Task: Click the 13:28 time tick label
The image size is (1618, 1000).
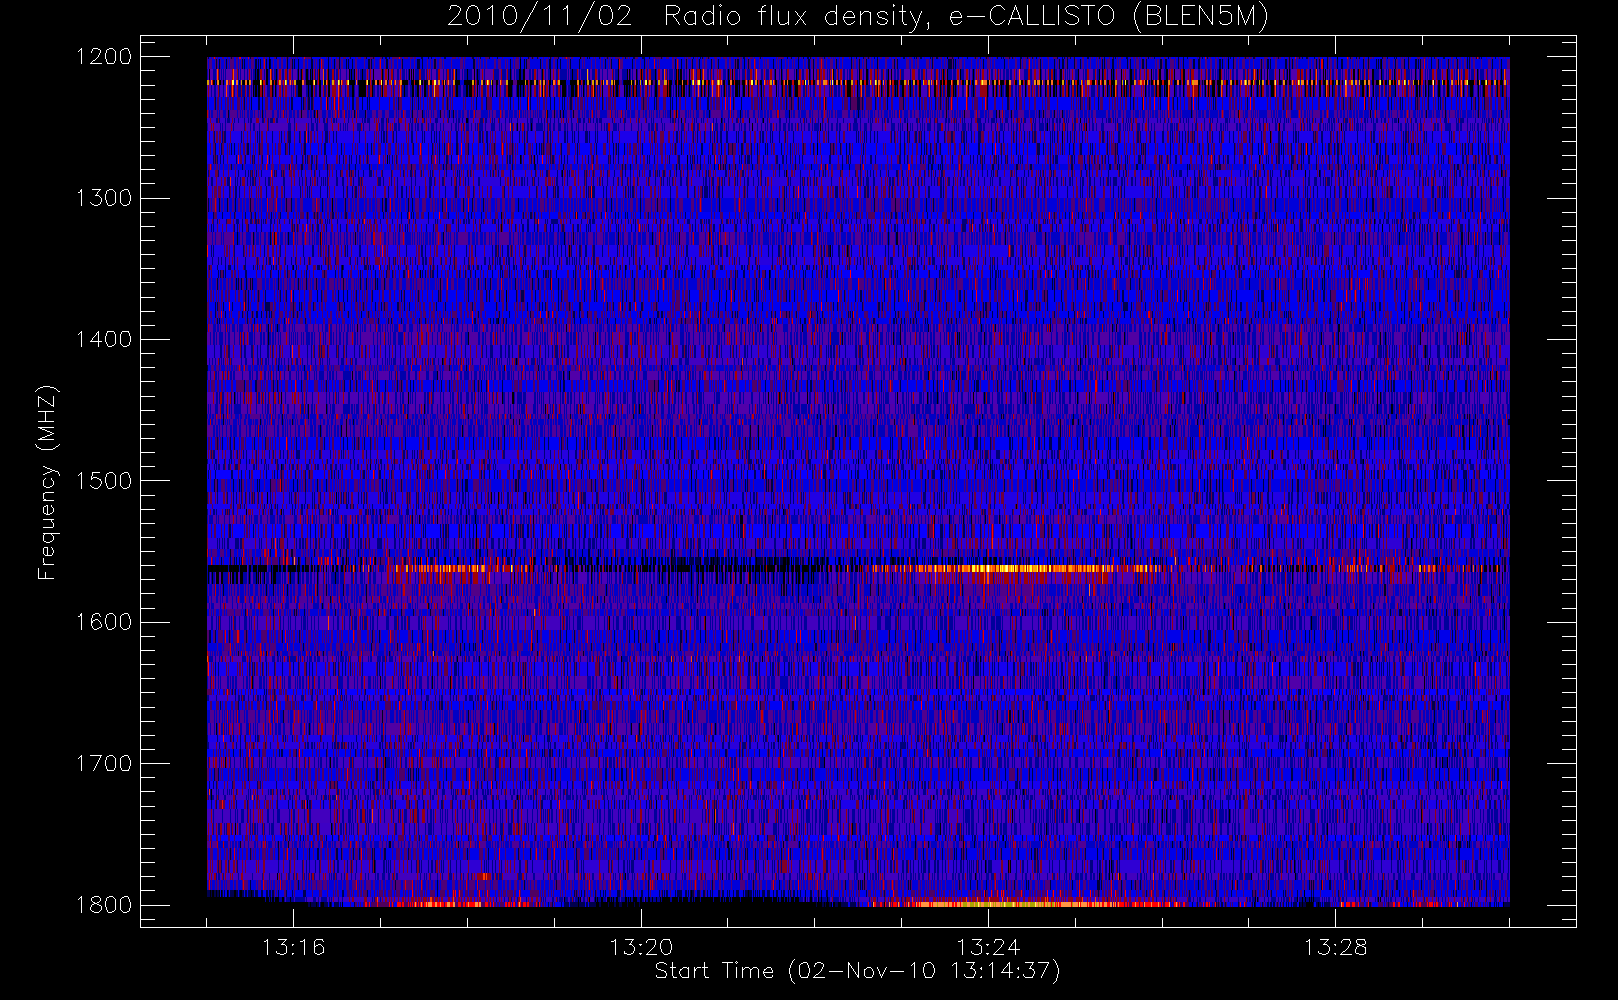Action: point(1335,947)
